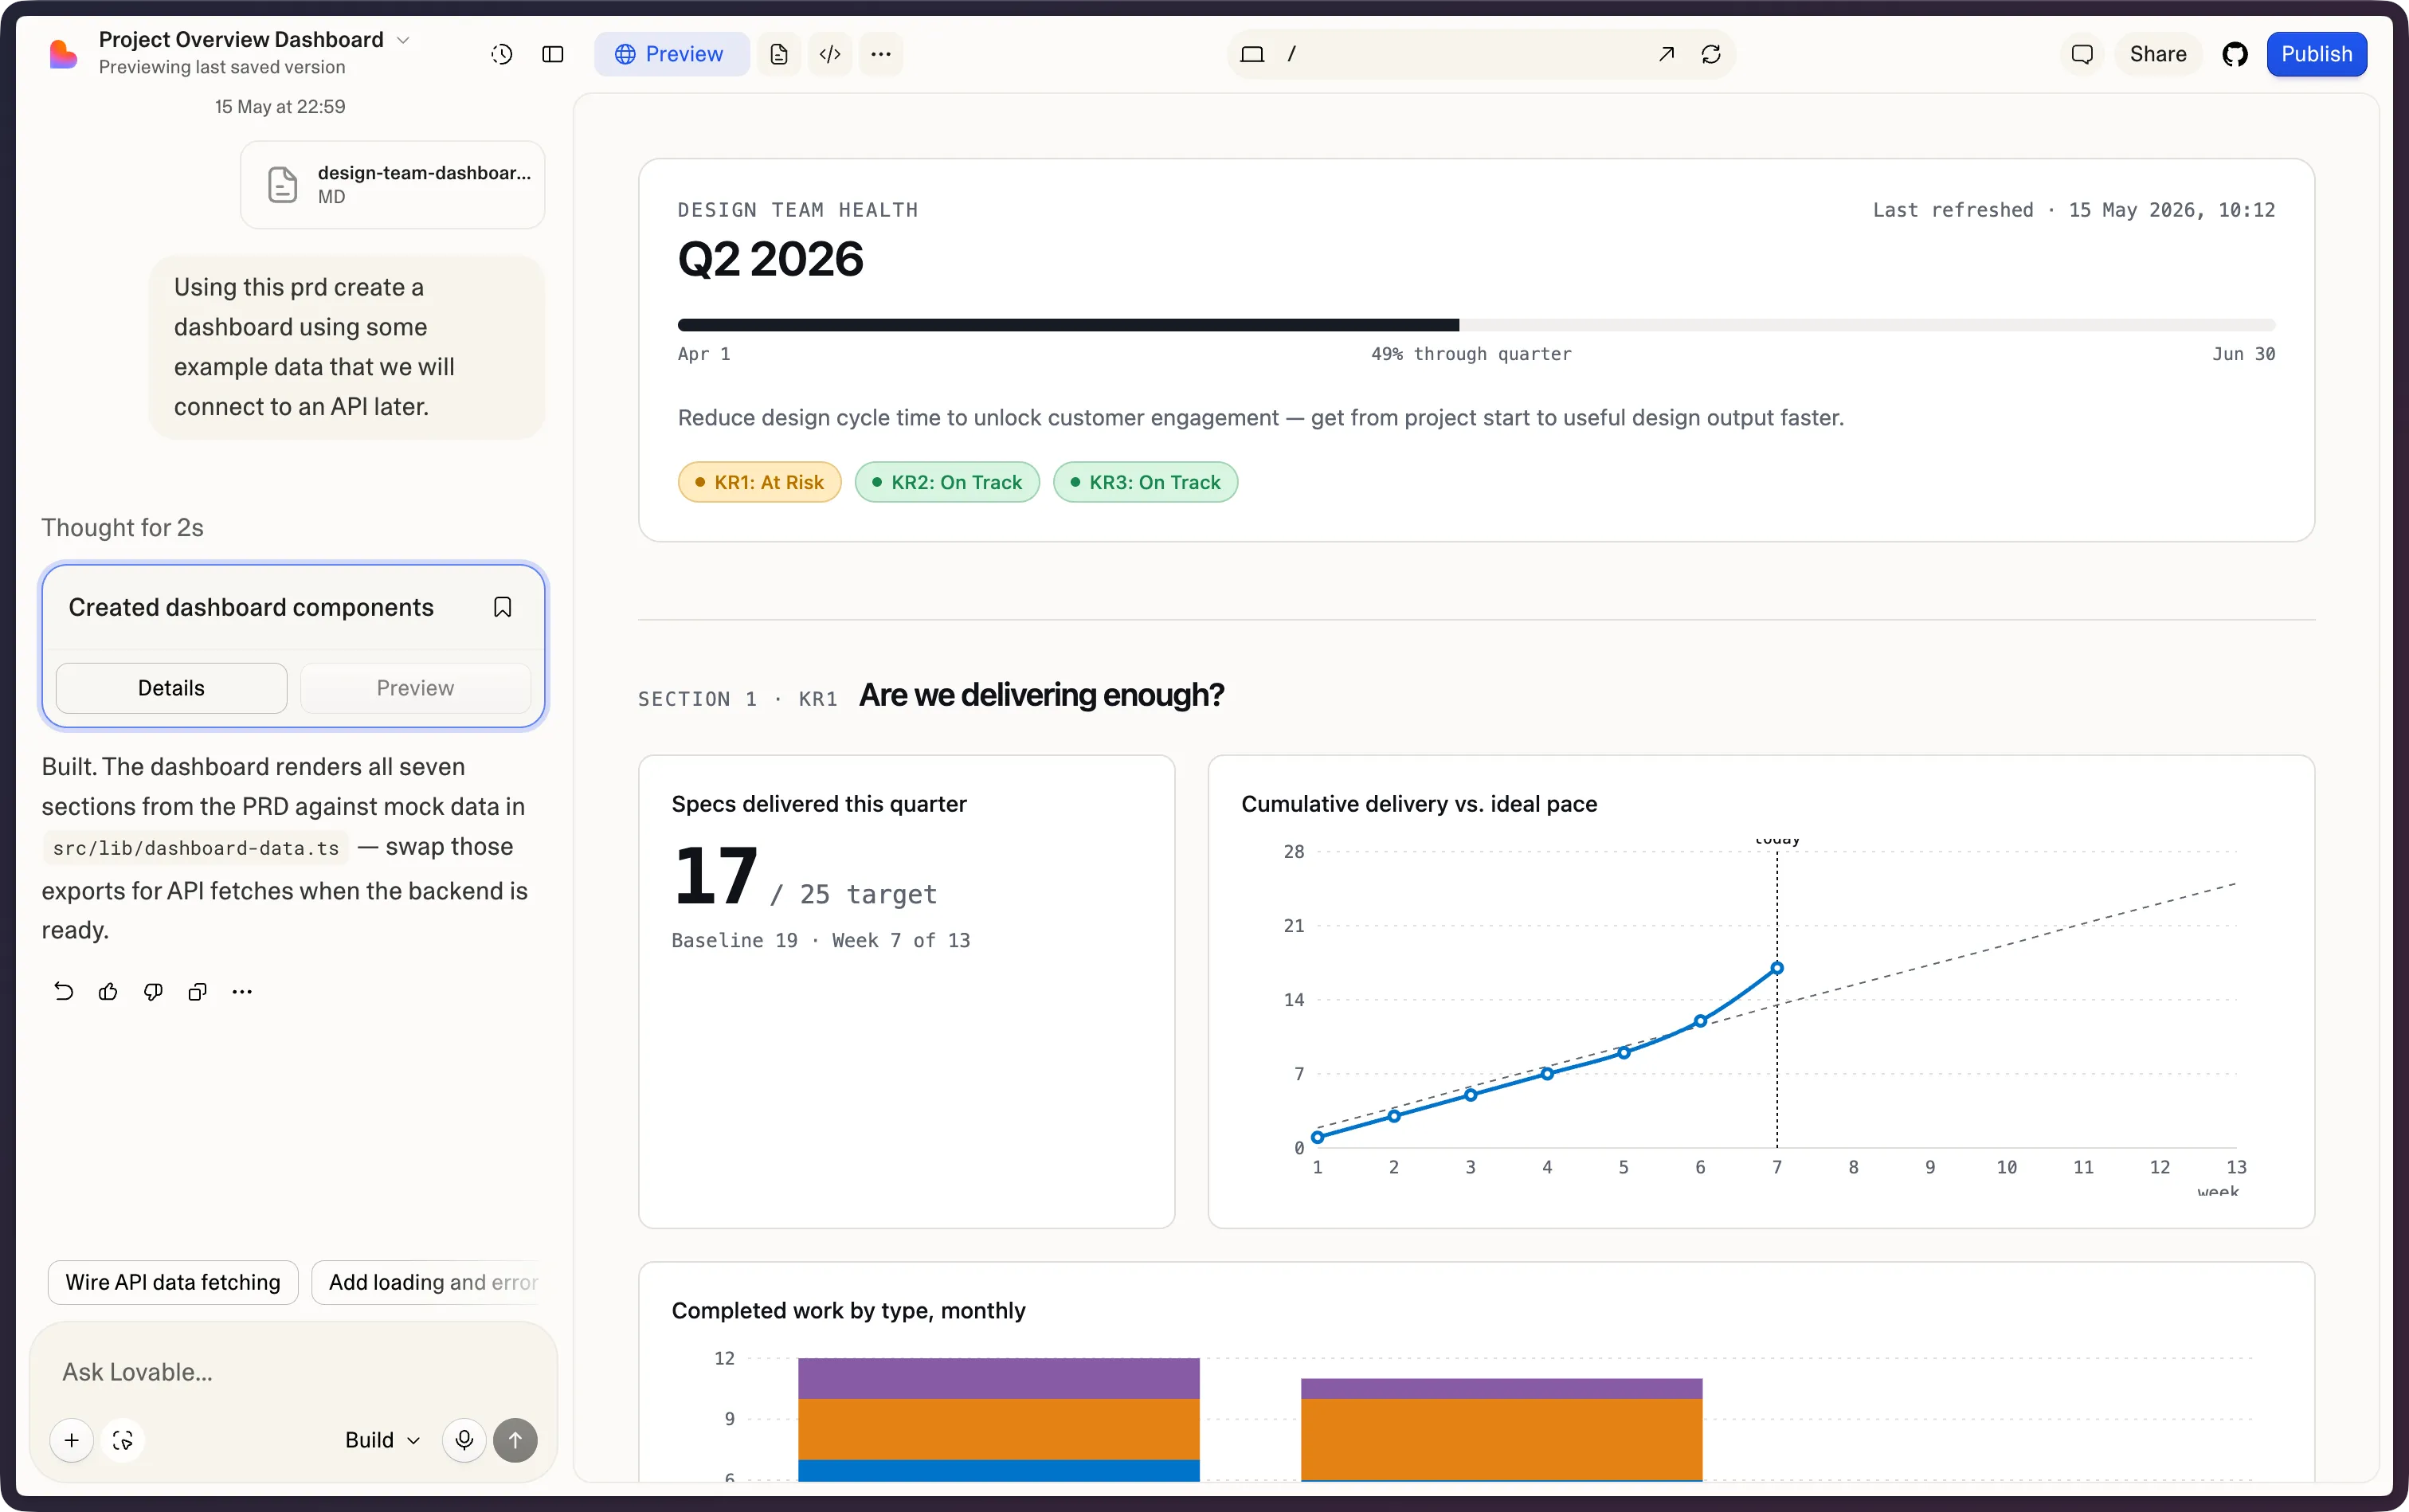Give thumbs down to the response

(x=153, y=991)
